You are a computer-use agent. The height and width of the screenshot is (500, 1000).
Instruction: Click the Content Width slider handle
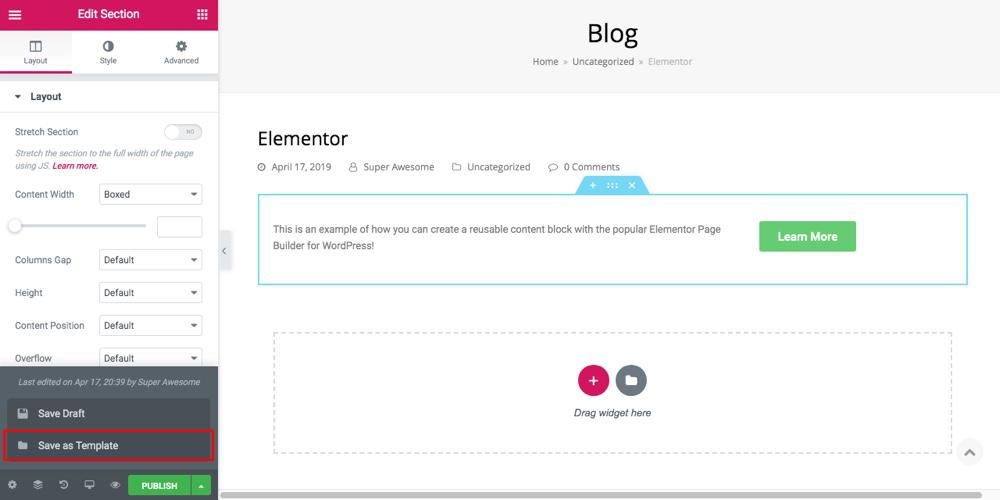pos(15,226)
